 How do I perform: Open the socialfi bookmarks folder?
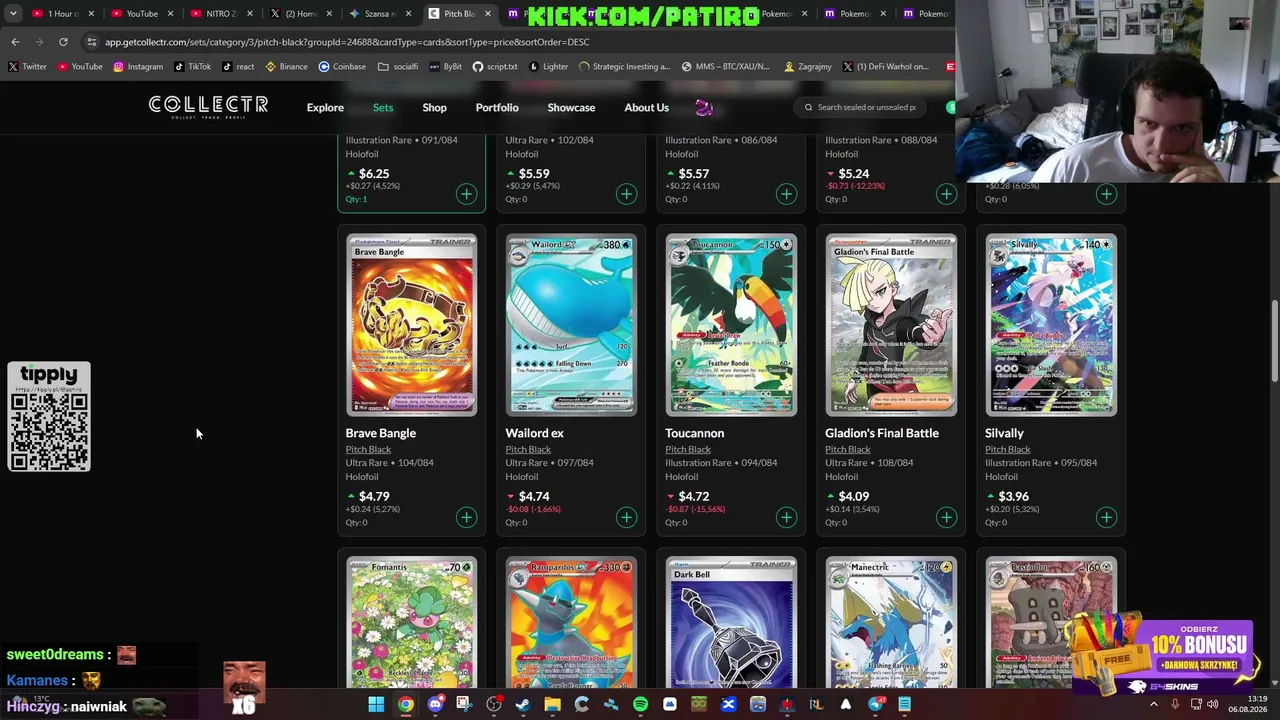tap(398, 67)
